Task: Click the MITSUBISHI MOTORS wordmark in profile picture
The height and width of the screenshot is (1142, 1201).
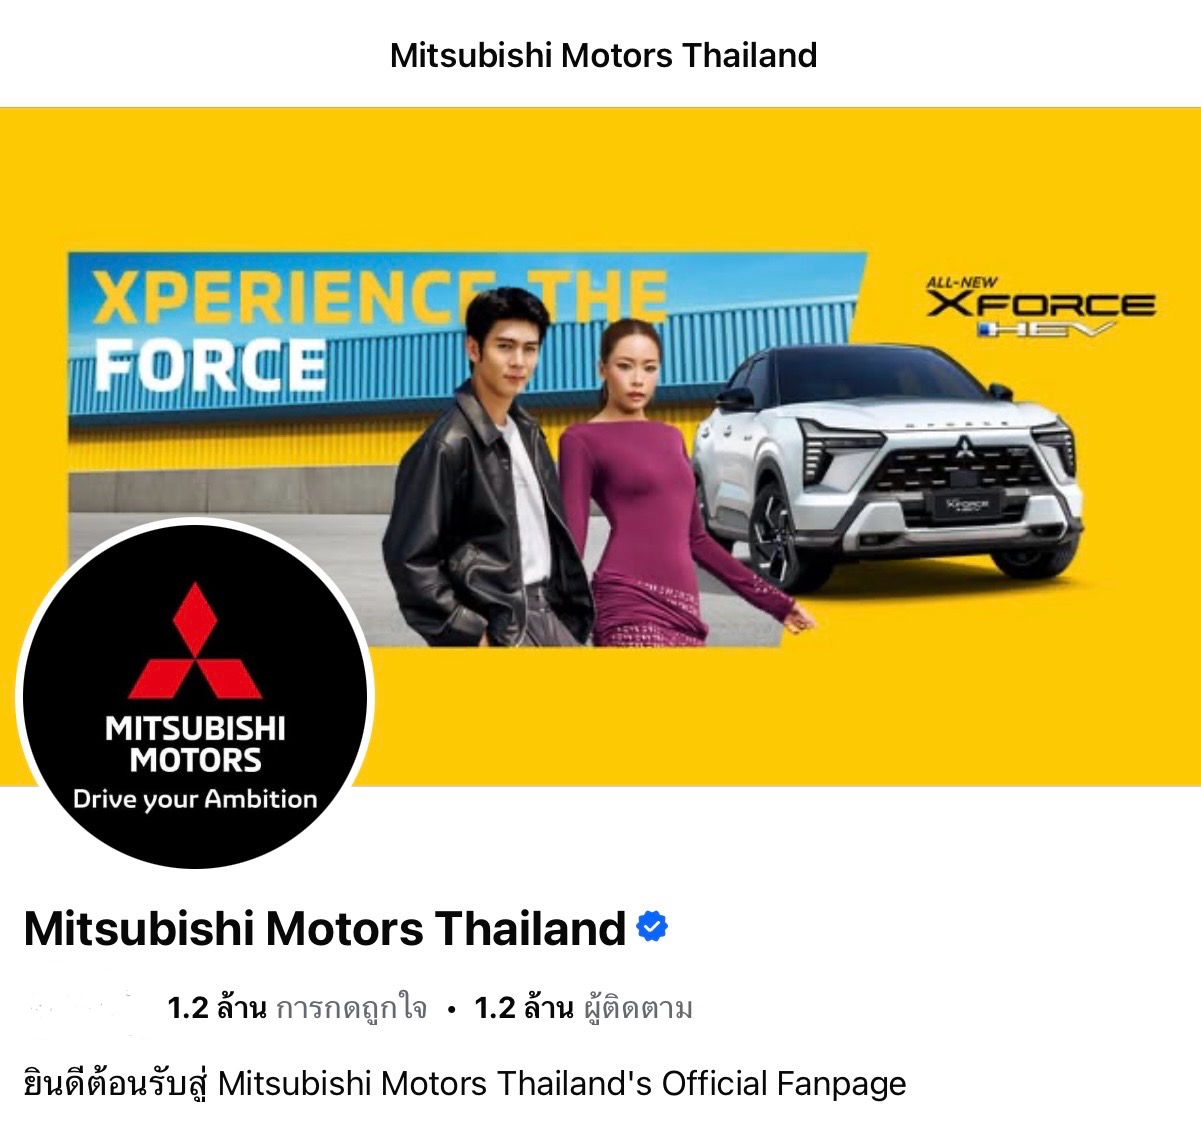Action: 195,743
